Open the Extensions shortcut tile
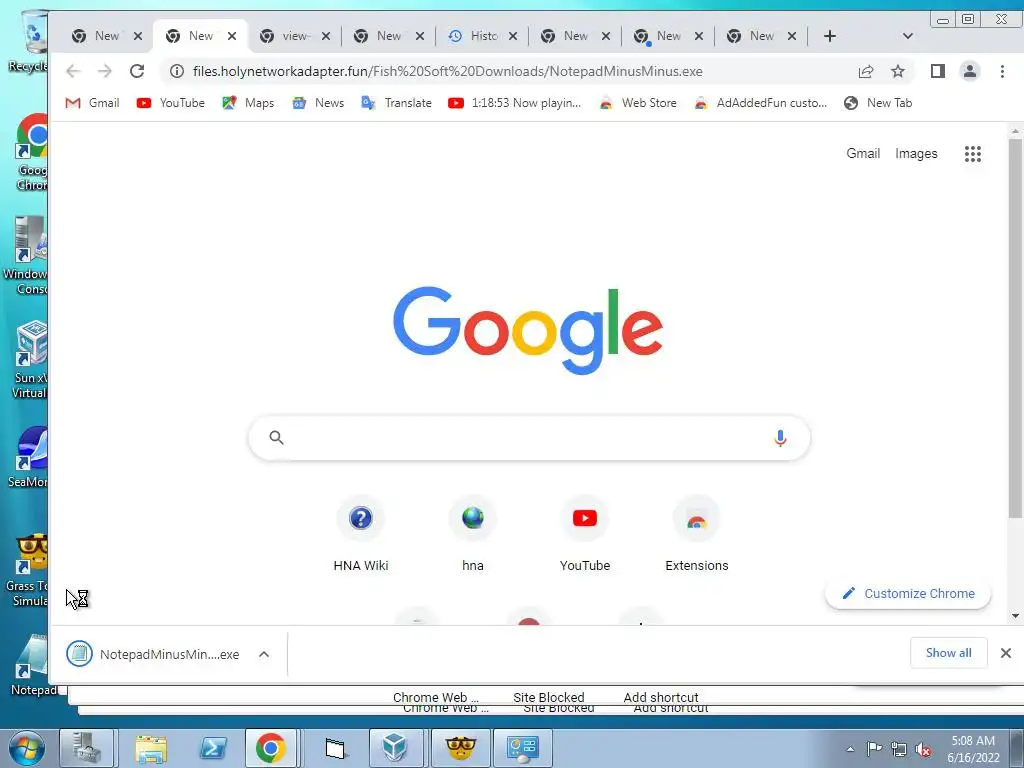This screenshot has height=768, width=1024. coord(697,534)
